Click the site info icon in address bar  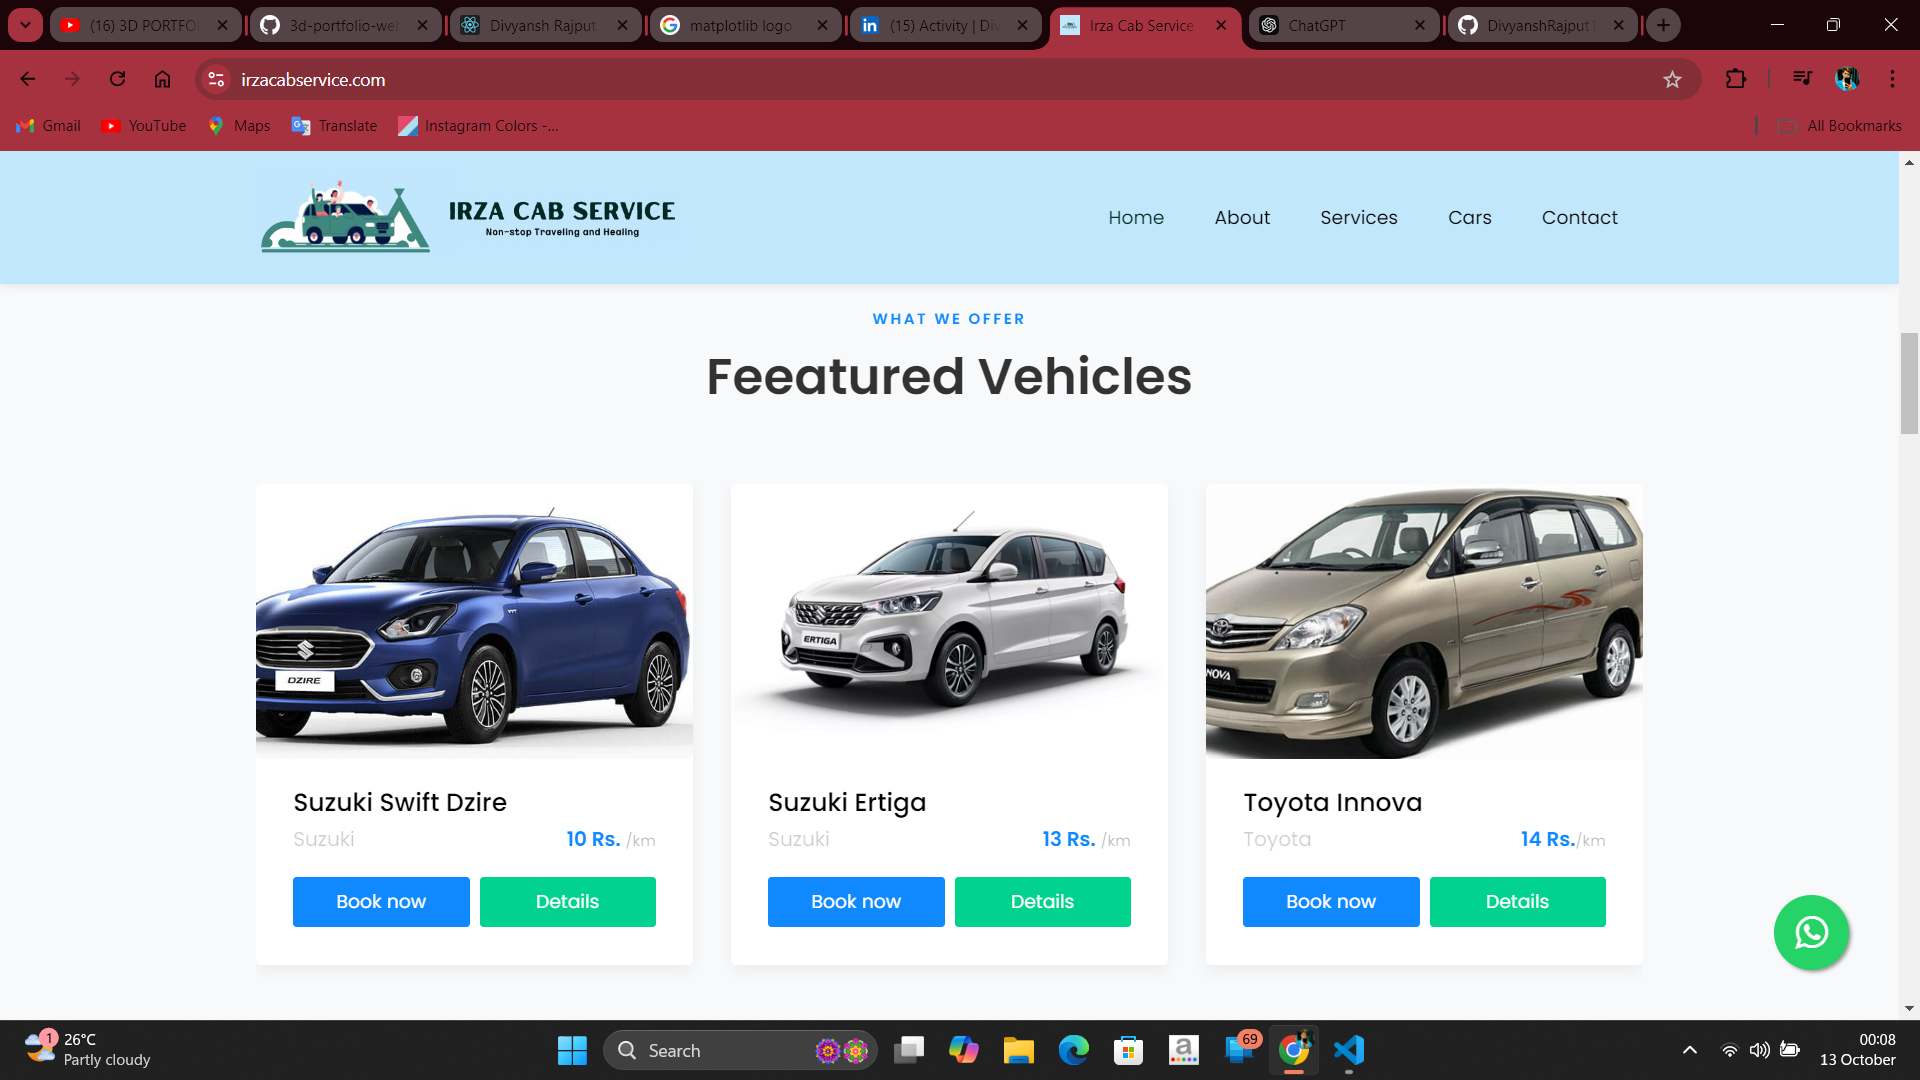[216, 79]
